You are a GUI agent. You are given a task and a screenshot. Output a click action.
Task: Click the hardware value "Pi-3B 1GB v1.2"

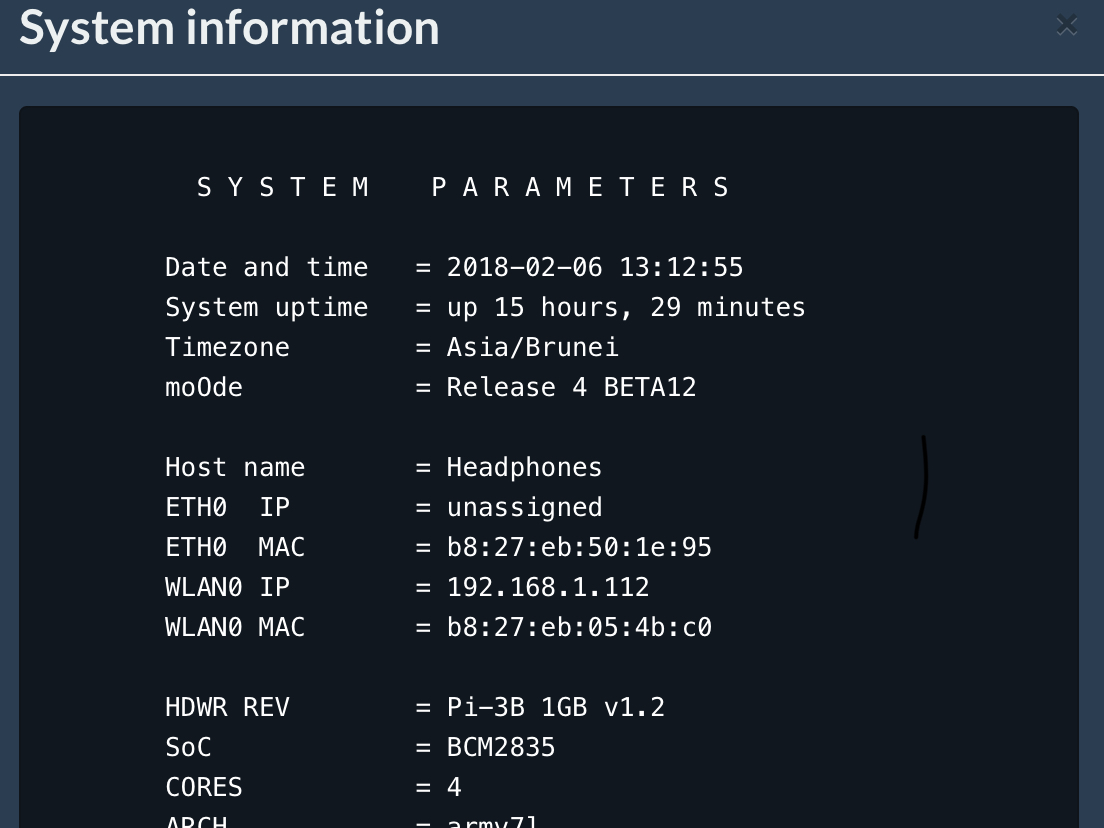click(x=556, y=707)
